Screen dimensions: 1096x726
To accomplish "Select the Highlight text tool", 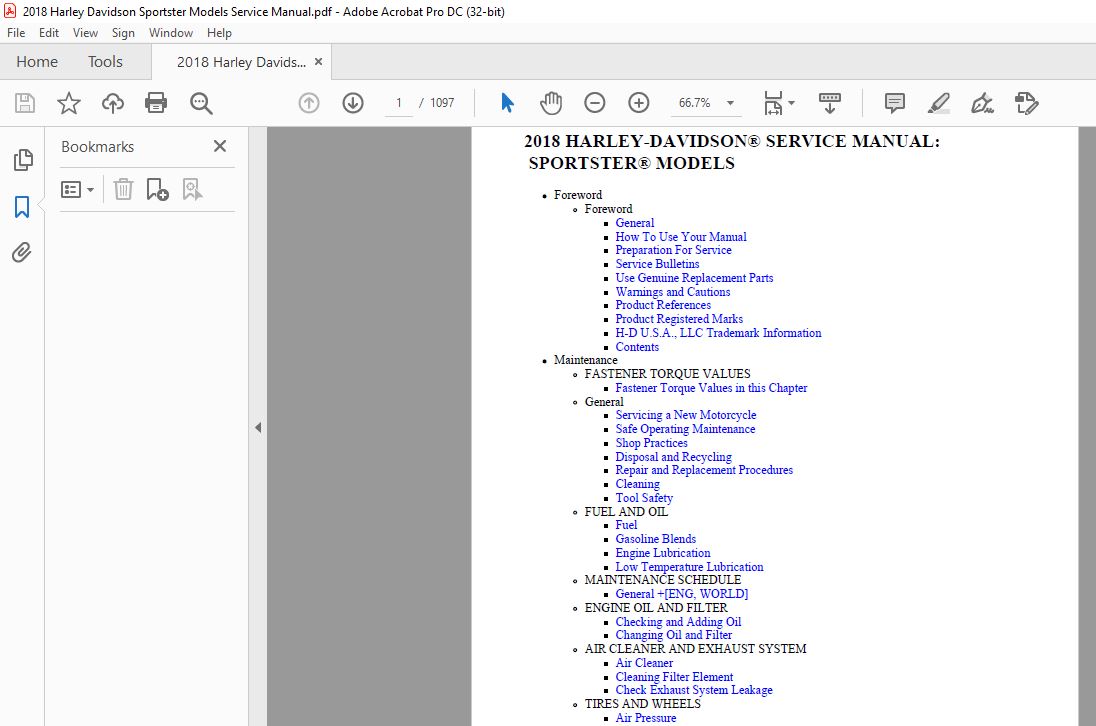I will pyautogui.click(x=938, y=103).
